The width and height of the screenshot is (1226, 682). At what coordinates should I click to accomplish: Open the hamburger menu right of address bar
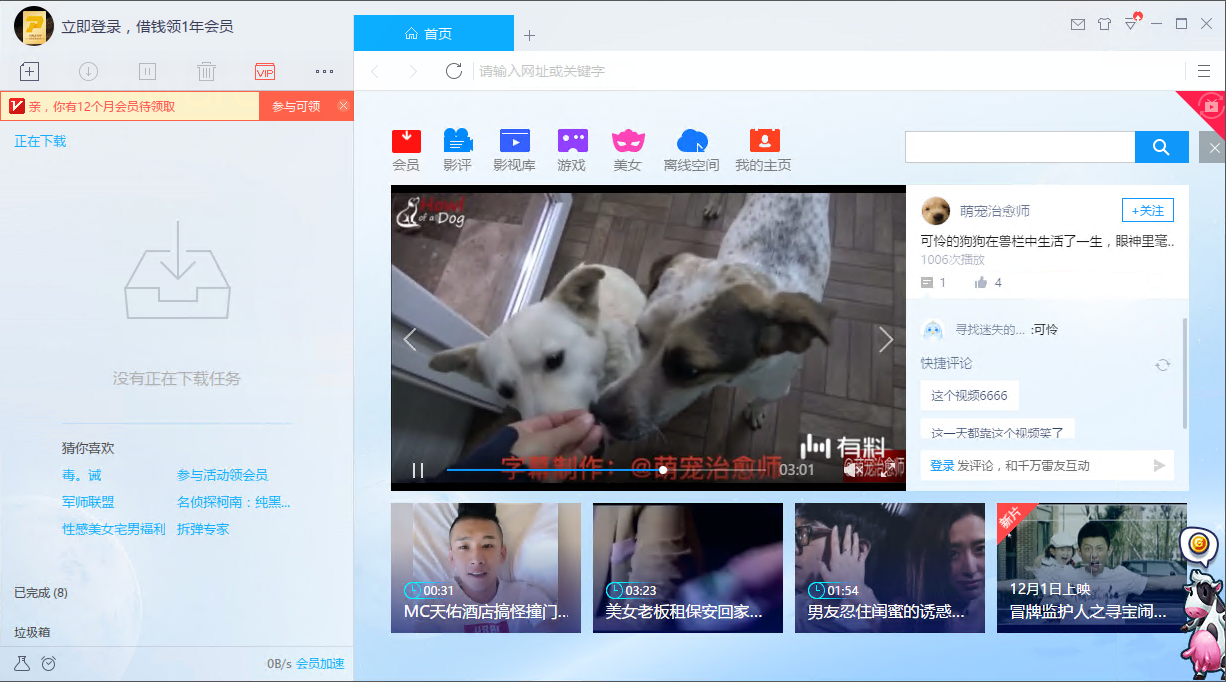[x=1204, y=71]
